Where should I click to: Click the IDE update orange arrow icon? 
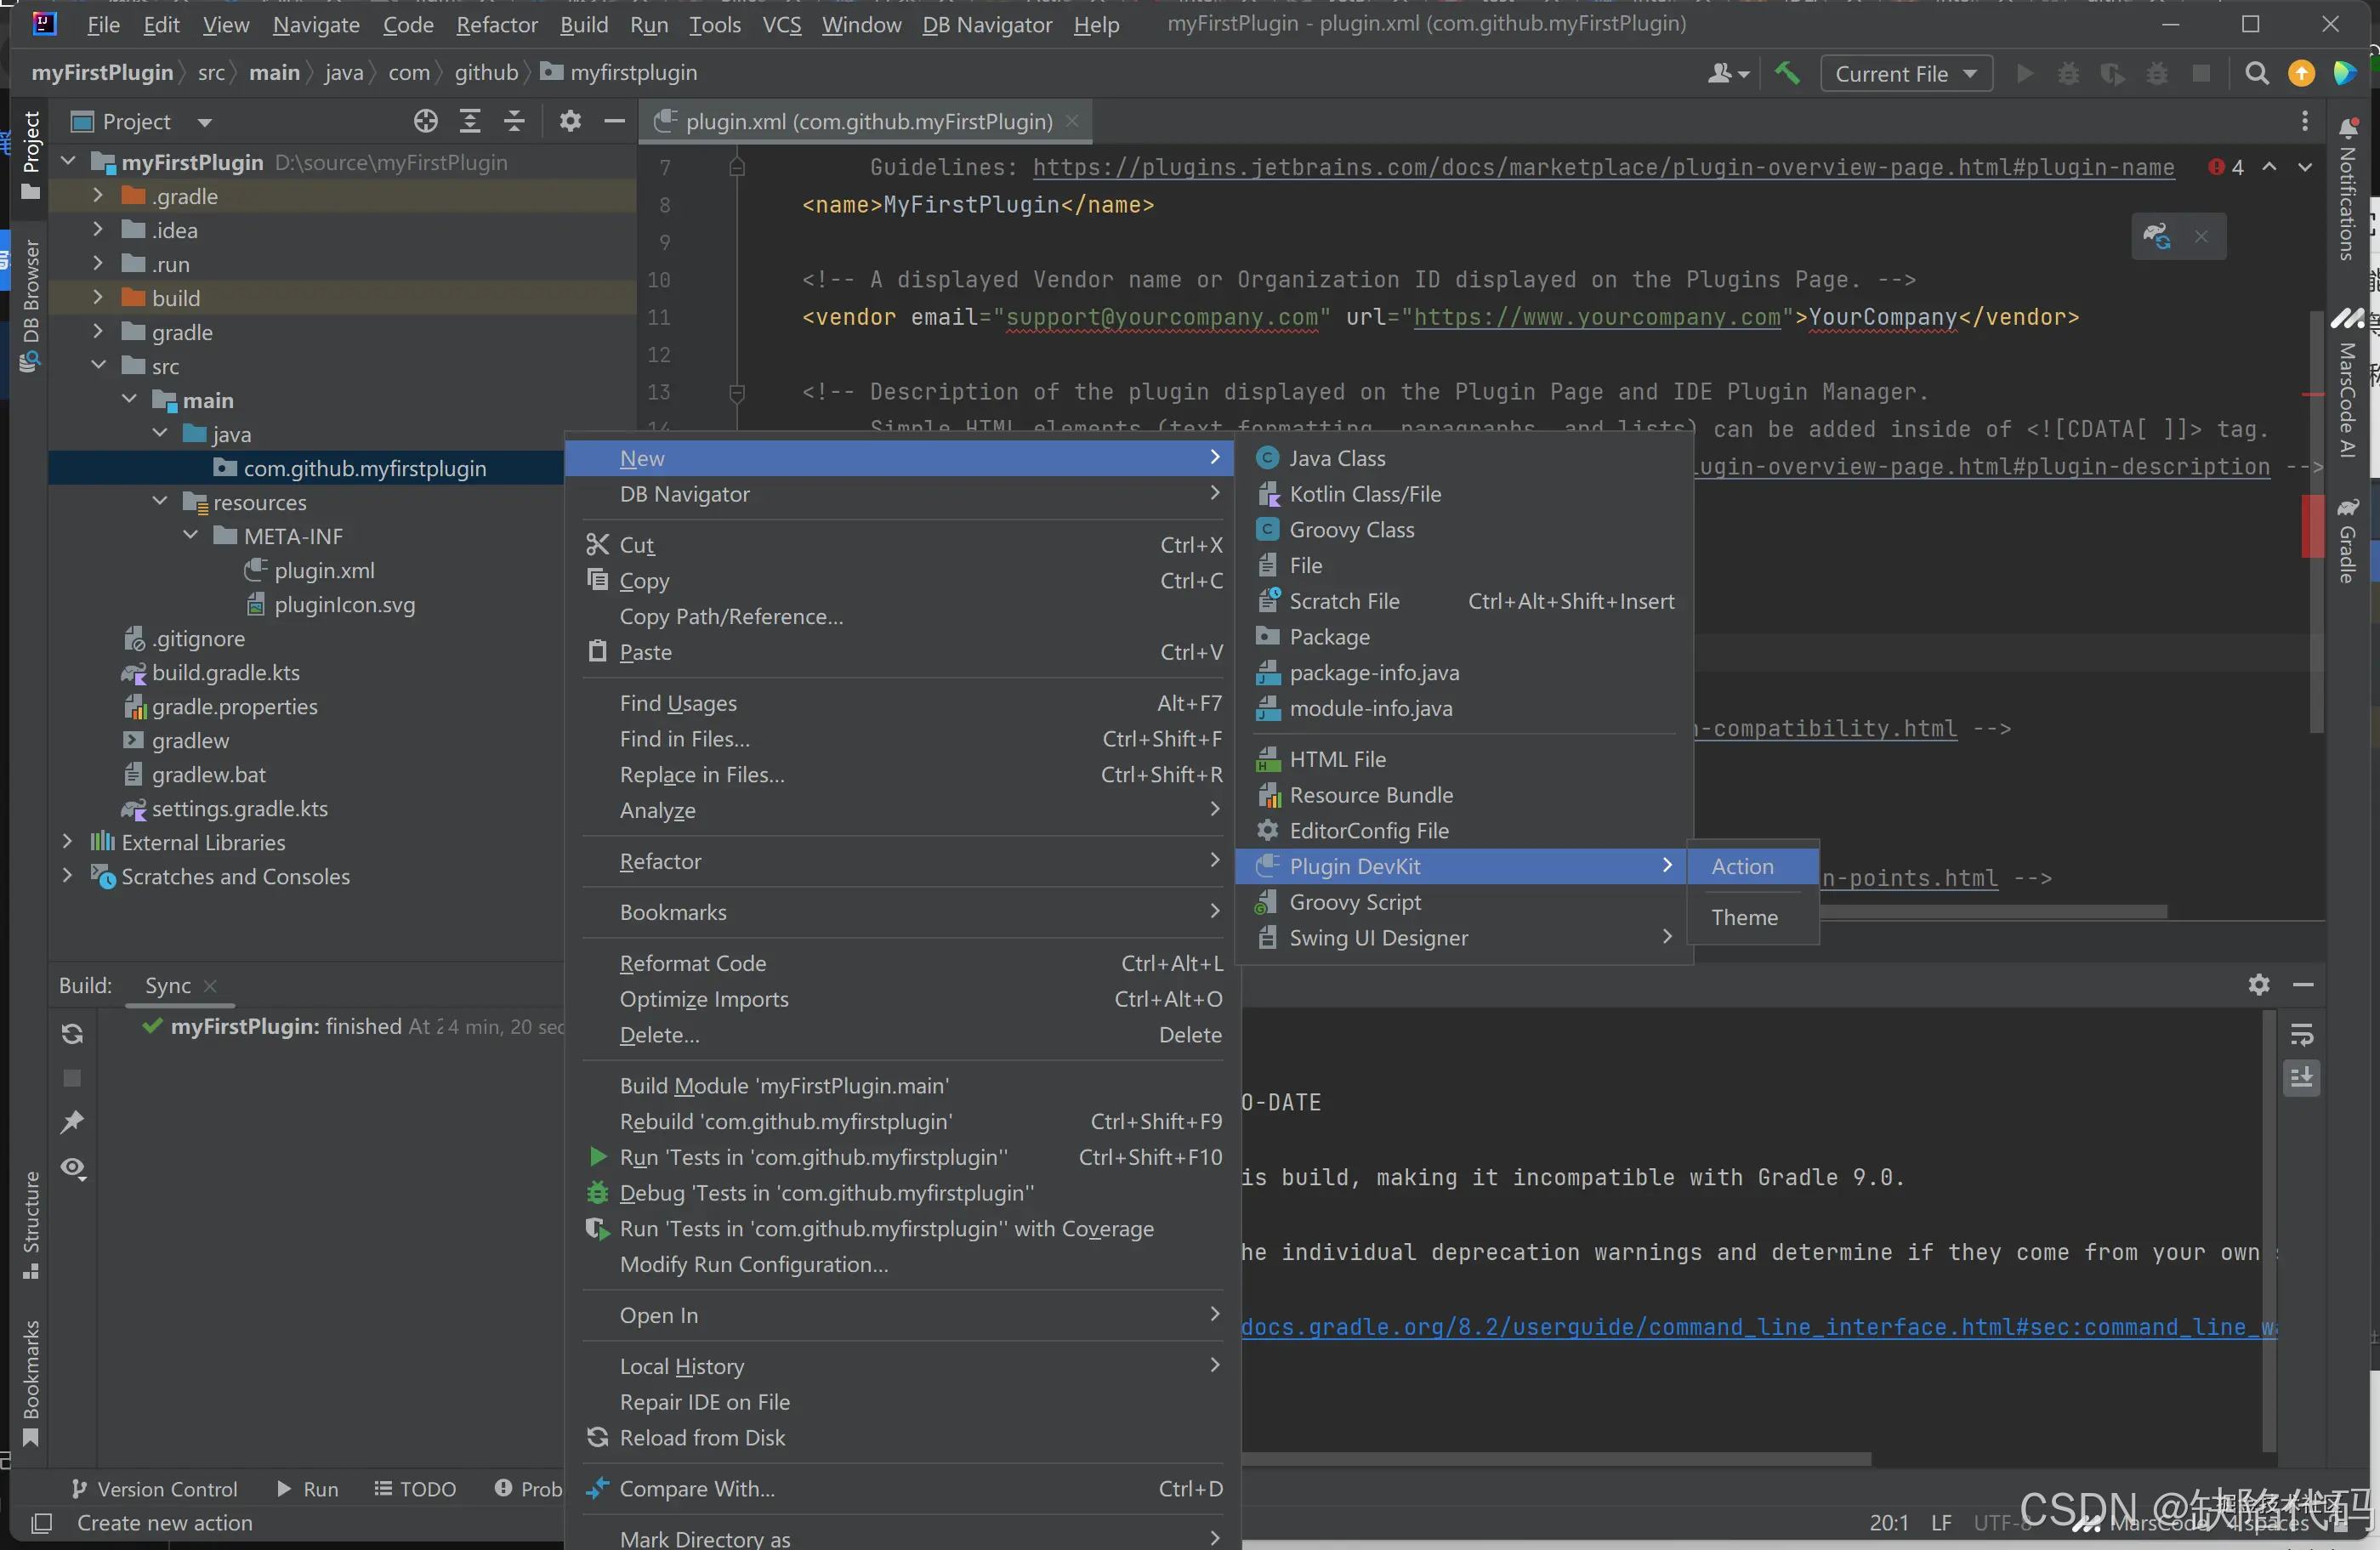2301,73
